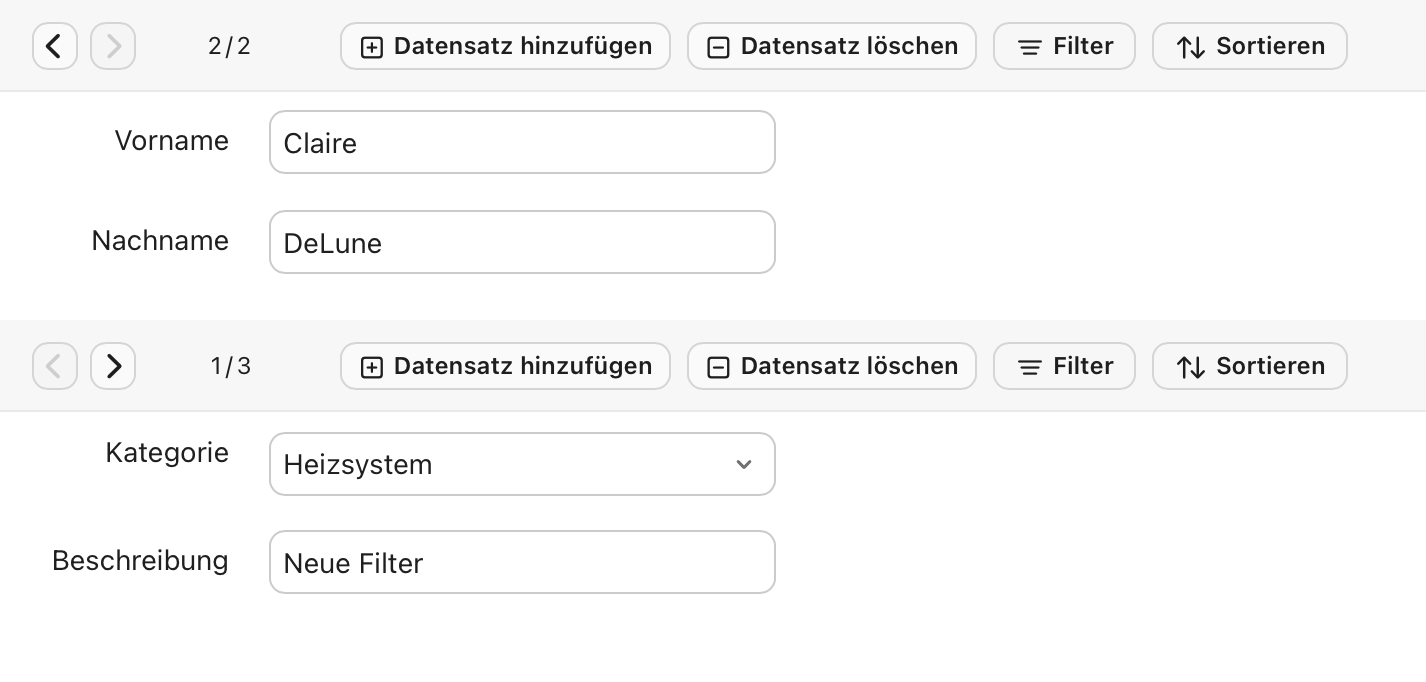Click the Kategorie dropdown chevron arrow
The height and width of the screenshot is (682, 1426).
pos(744,464)
